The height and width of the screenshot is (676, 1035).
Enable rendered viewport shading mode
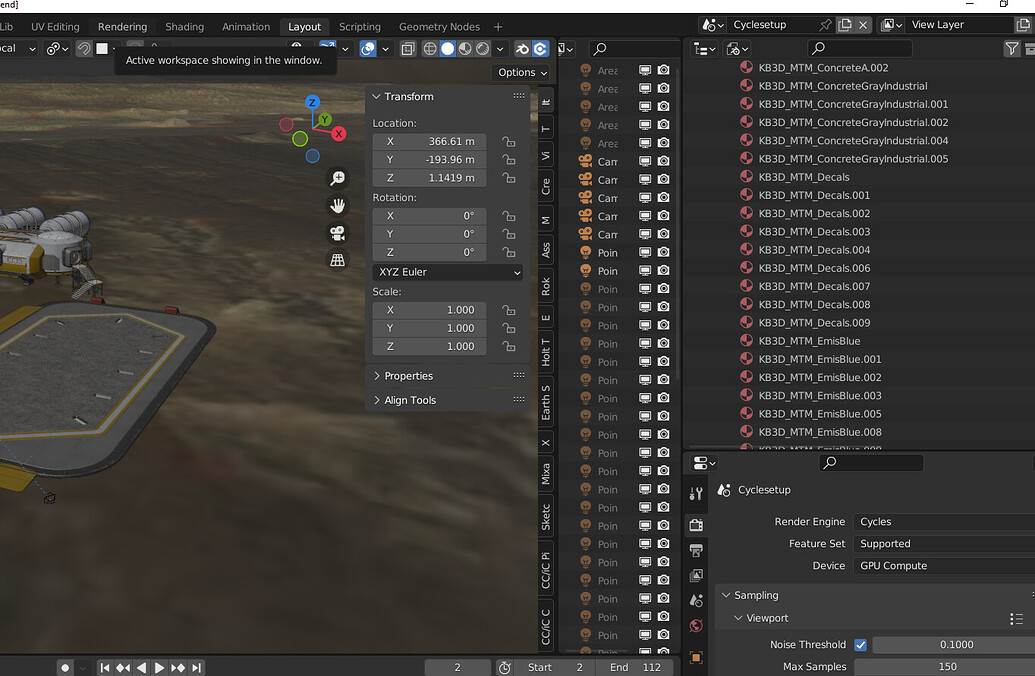[x=481, y=48]
